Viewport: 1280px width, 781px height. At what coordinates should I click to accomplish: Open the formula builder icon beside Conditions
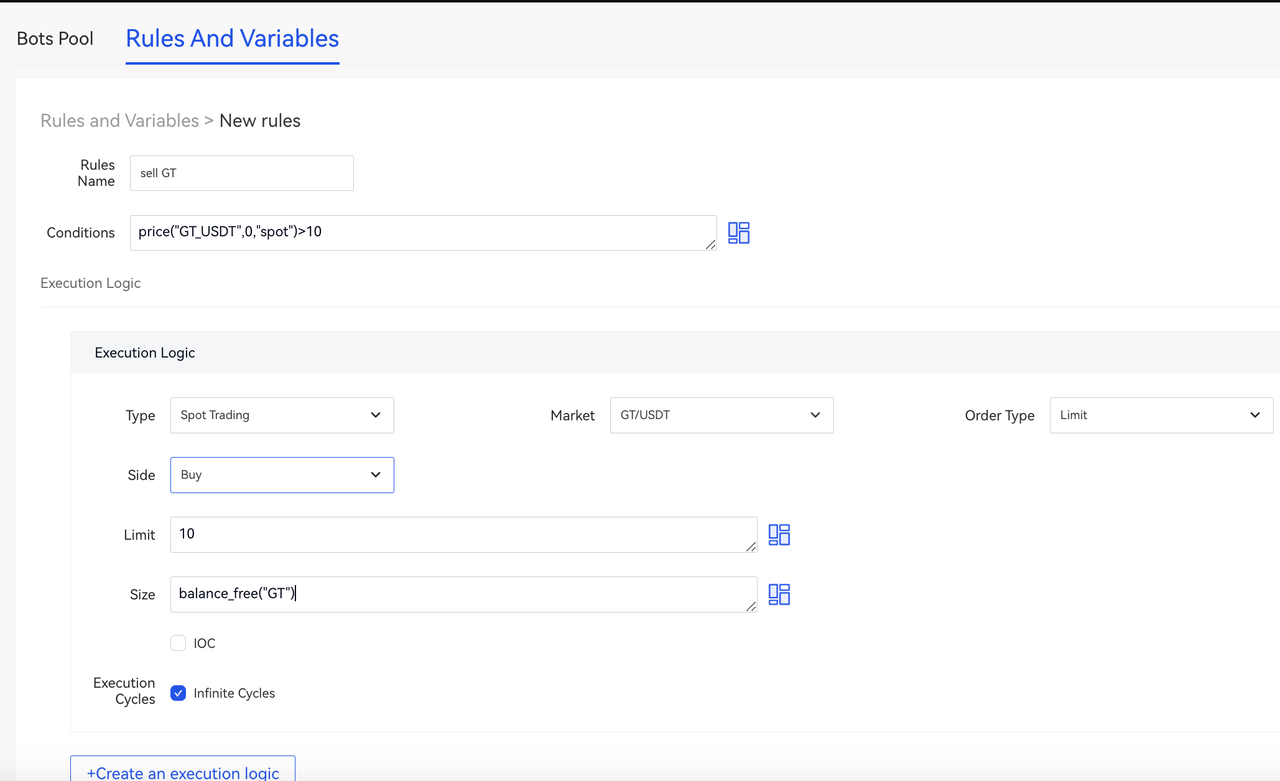pyautogui.click(x=739, y=233)
